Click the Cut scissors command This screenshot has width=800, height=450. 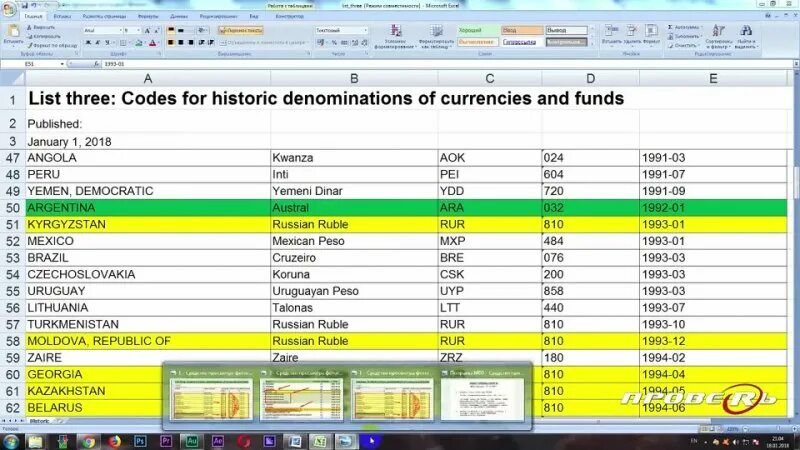coord(42,28)
